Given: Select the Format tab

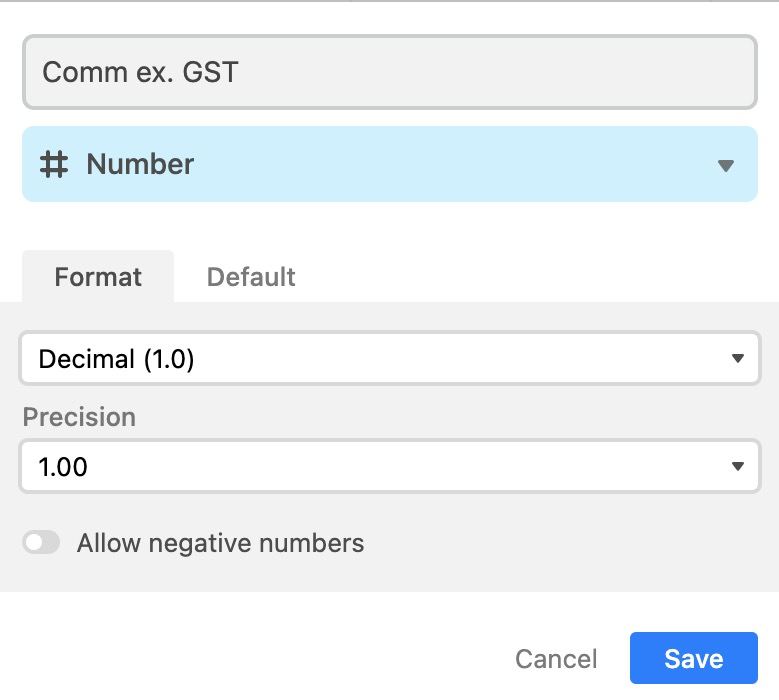Looking at the screenshot, I should click(x=98, y=277).
